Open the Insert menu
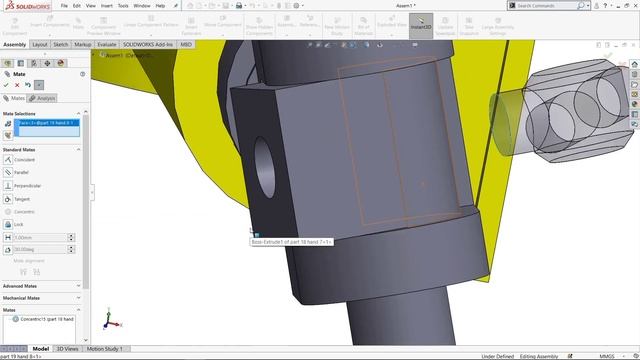Image resolution: width=640 pixels, height=360 pixels. point(107,6)
